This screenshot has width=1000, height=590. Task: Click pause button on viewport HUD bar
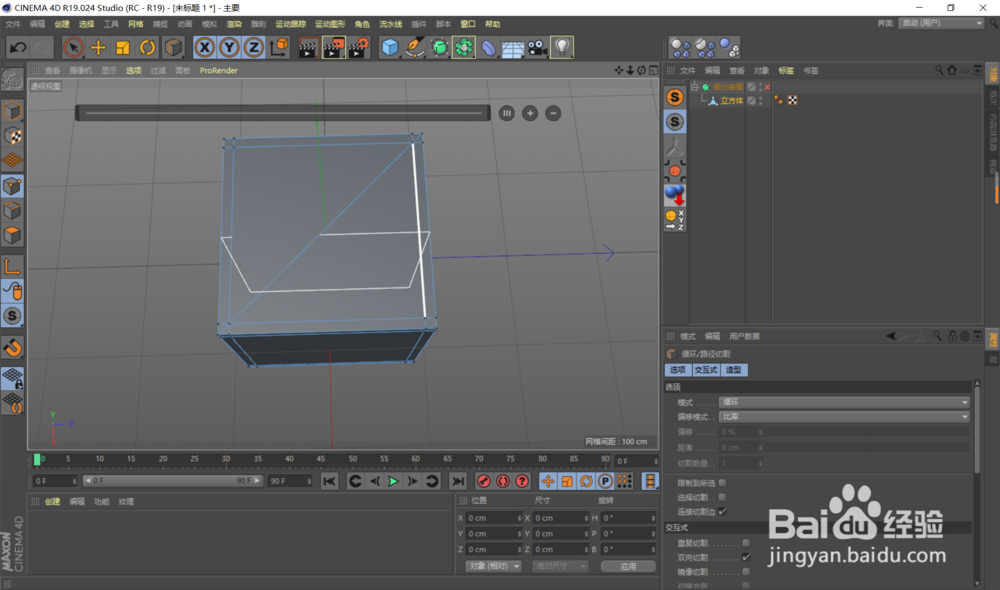[x=506, y=114]
